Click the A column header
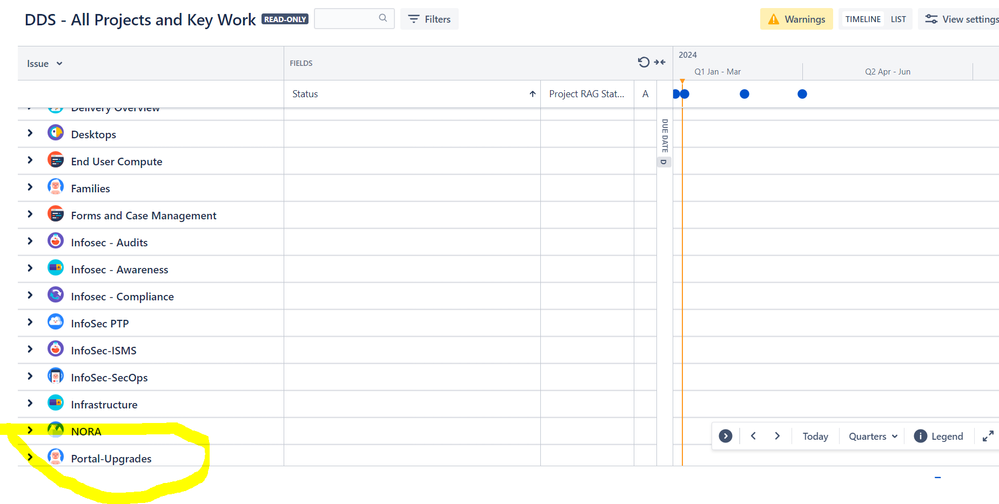This screenshot has width=999, height=504. coord(645,94)
